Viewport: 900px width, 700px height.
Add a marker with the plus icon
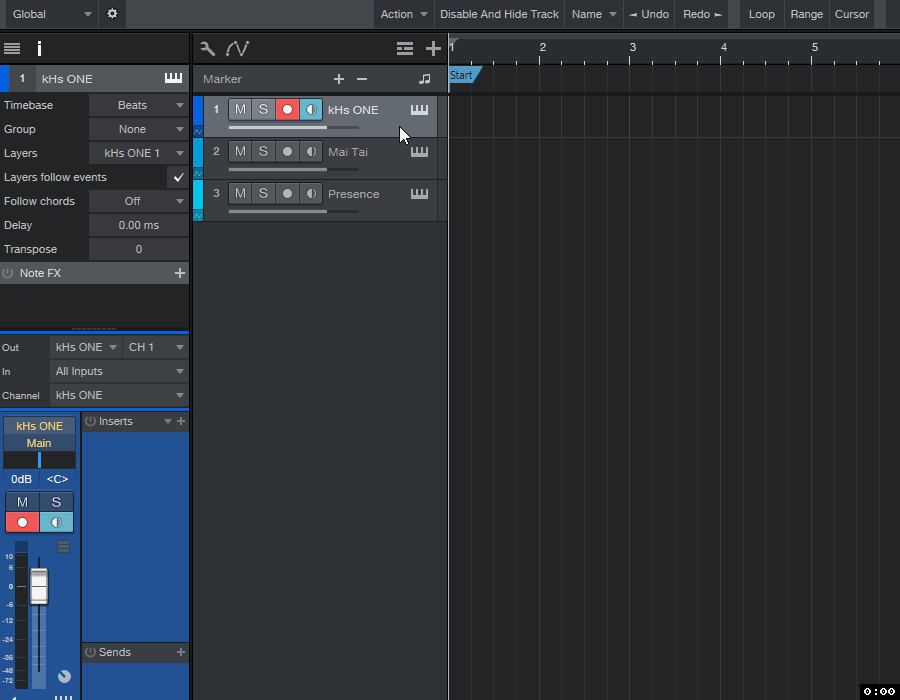pyautogui.click(x=339, y=79)
